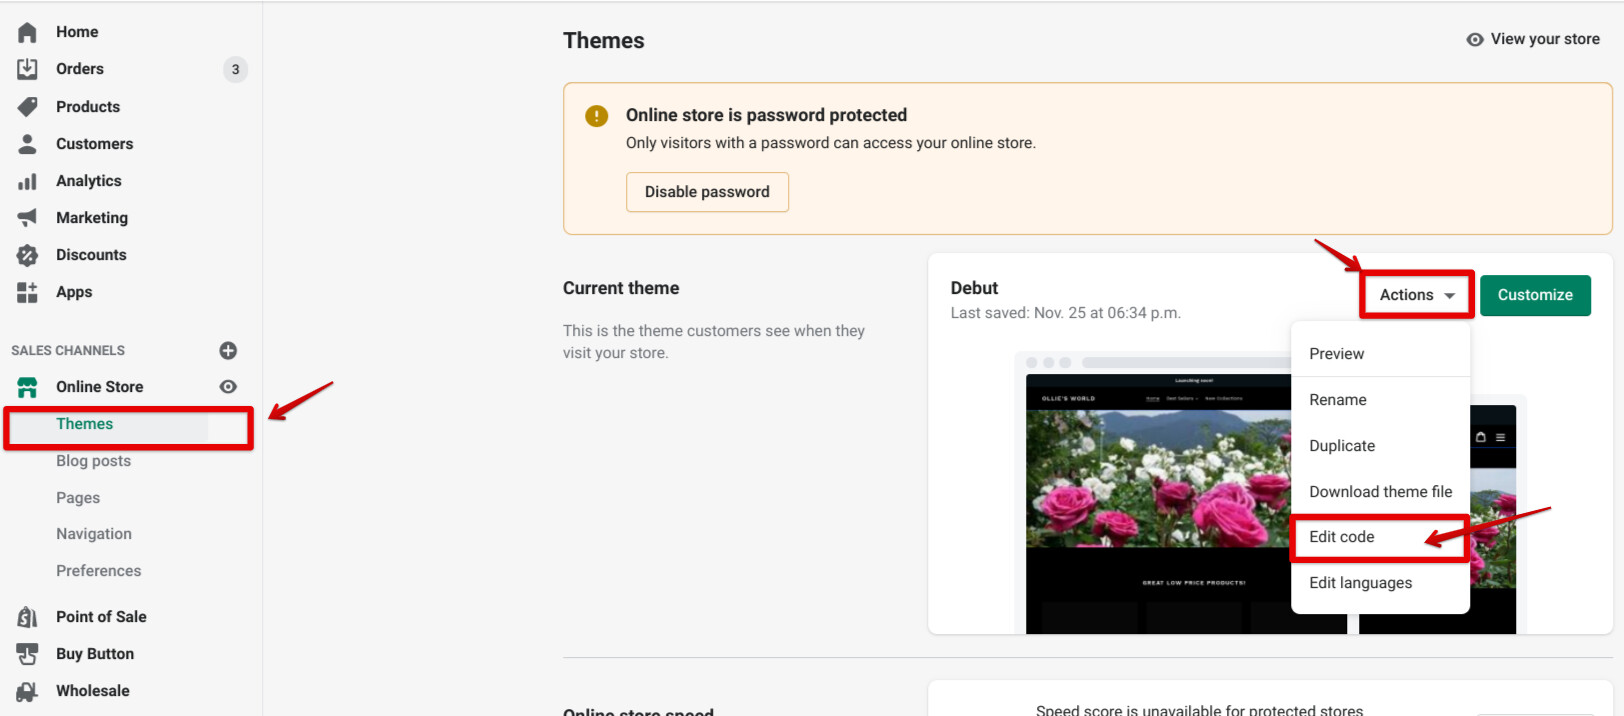Click the Discounts badge icon

pos(27,255)
